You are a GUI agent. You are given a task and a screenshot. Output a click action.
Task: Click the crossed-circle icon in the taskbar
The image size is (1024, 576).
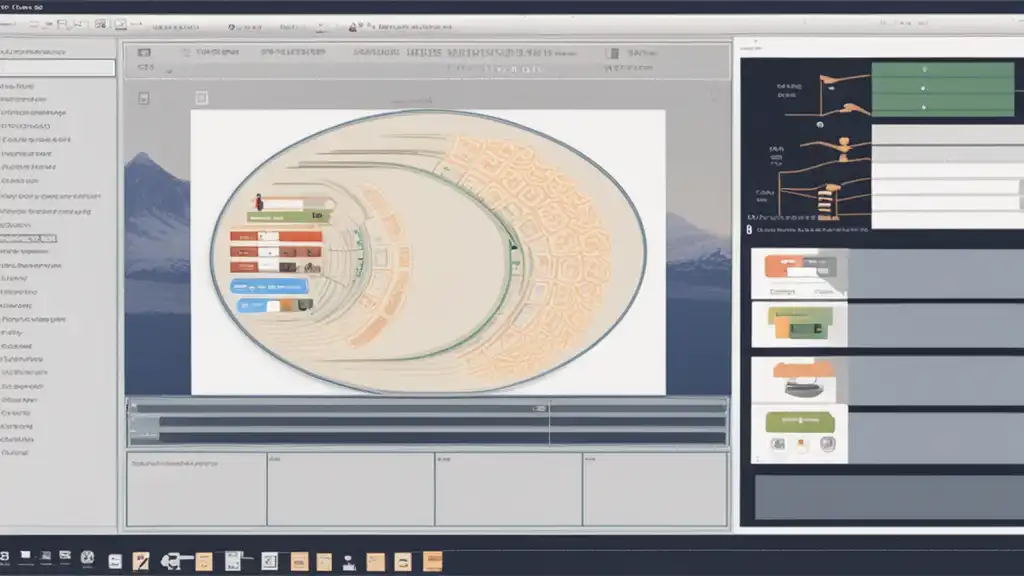(88, 558)
